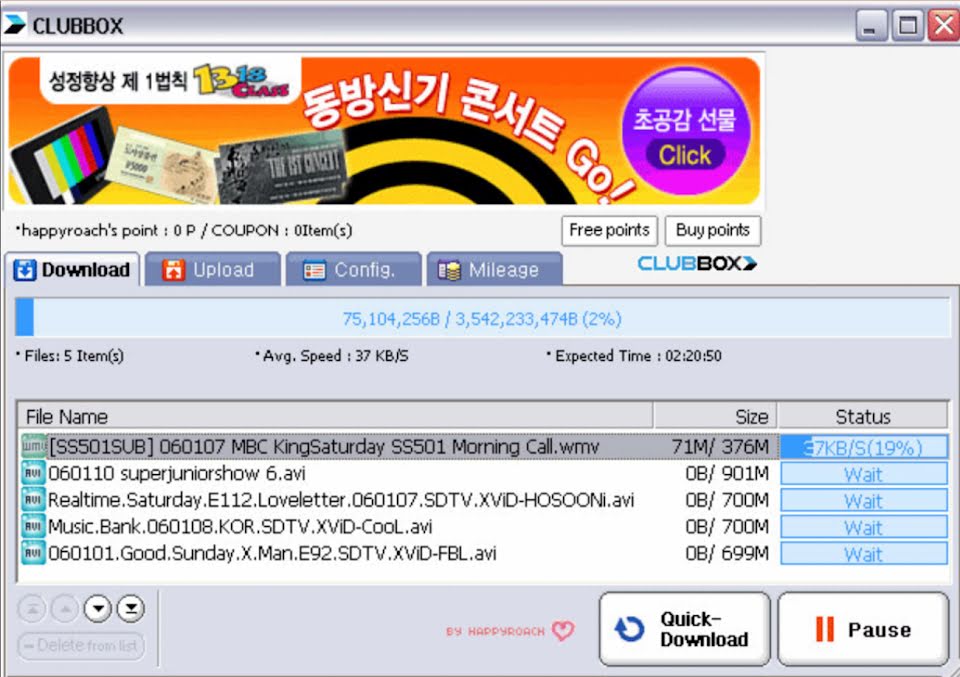Image resolution: width=960 pixels, height=677 pixels.
Task: Click the Mileage tab coins icon
Action: 449,271
